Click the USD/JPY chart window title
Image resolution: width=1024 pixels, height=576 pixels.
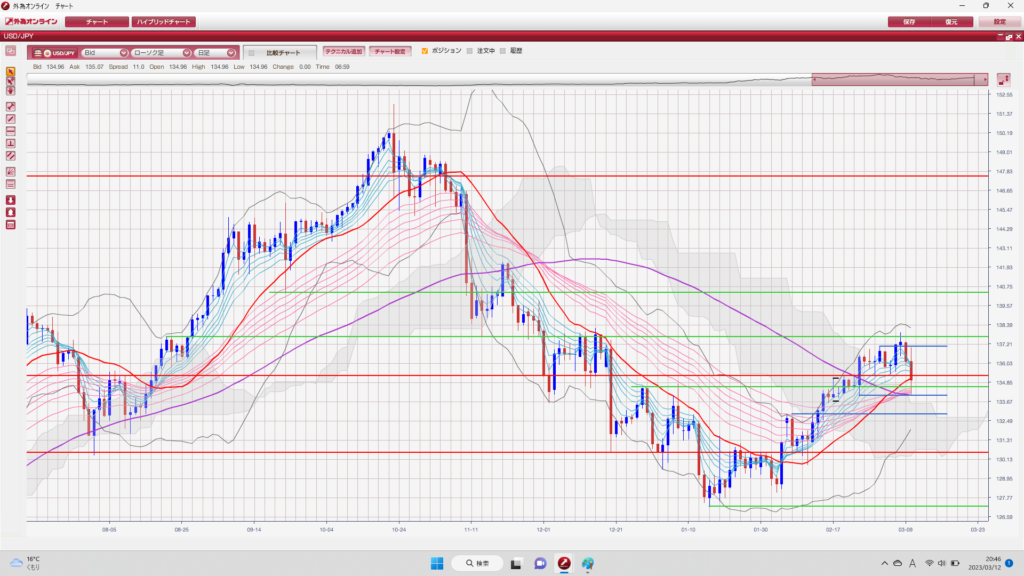18,36
